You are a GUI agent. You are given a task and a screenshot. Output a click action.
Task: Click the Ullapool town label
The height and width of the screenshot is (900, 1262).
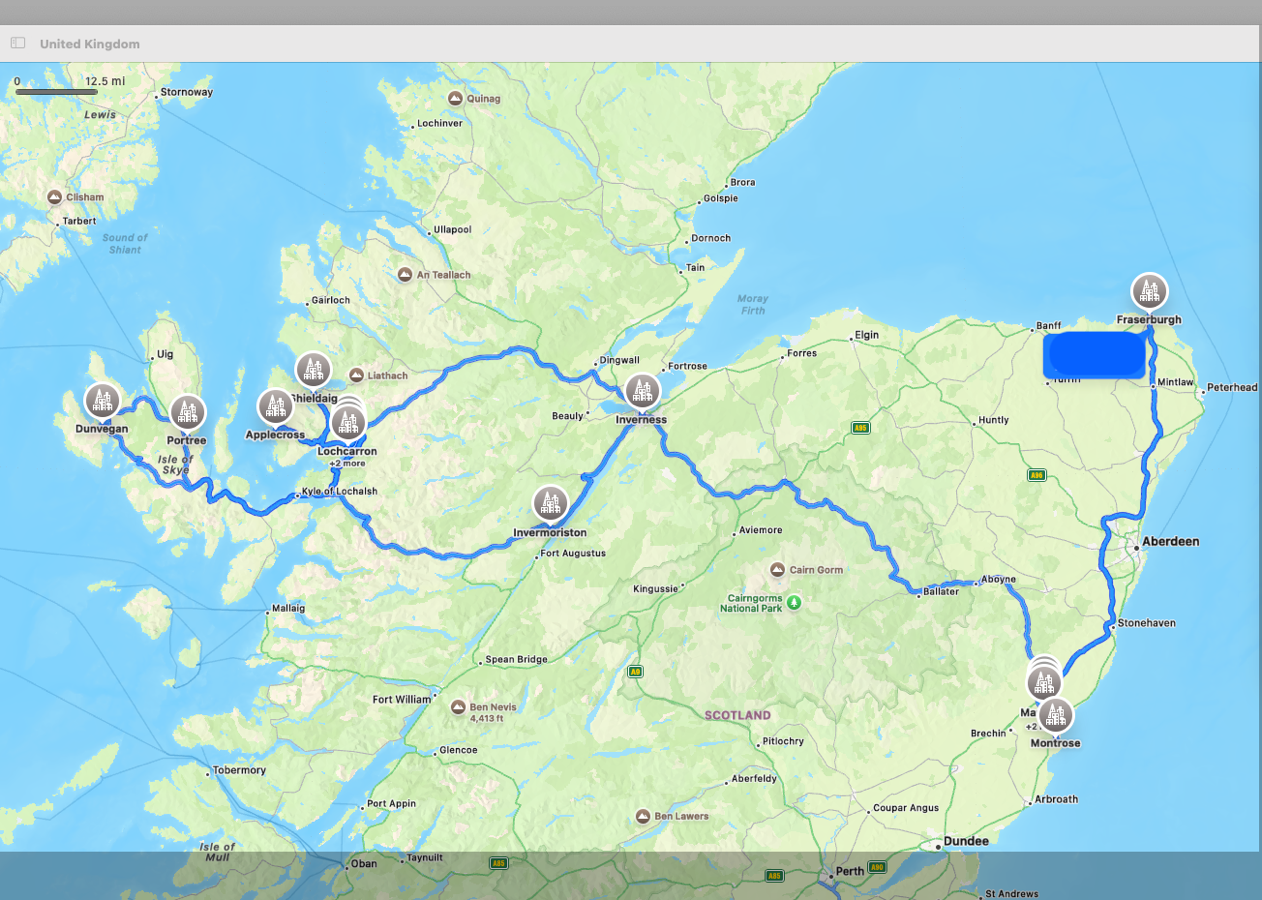point(452,230)
